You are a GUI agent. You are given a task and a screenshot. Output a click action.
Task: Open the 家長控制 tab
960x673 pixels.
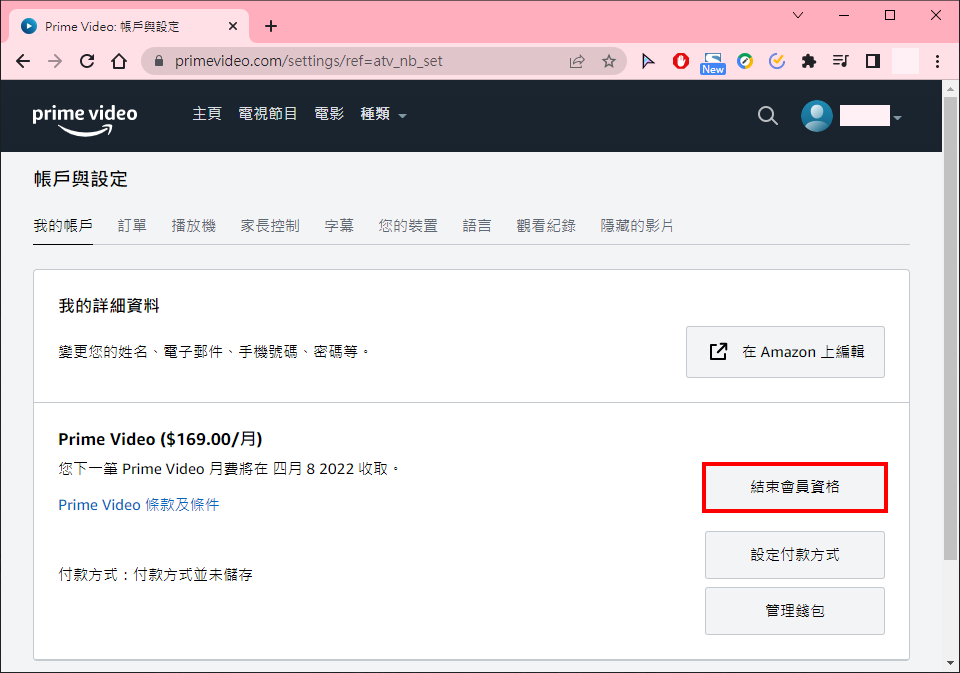pos(270,226)
